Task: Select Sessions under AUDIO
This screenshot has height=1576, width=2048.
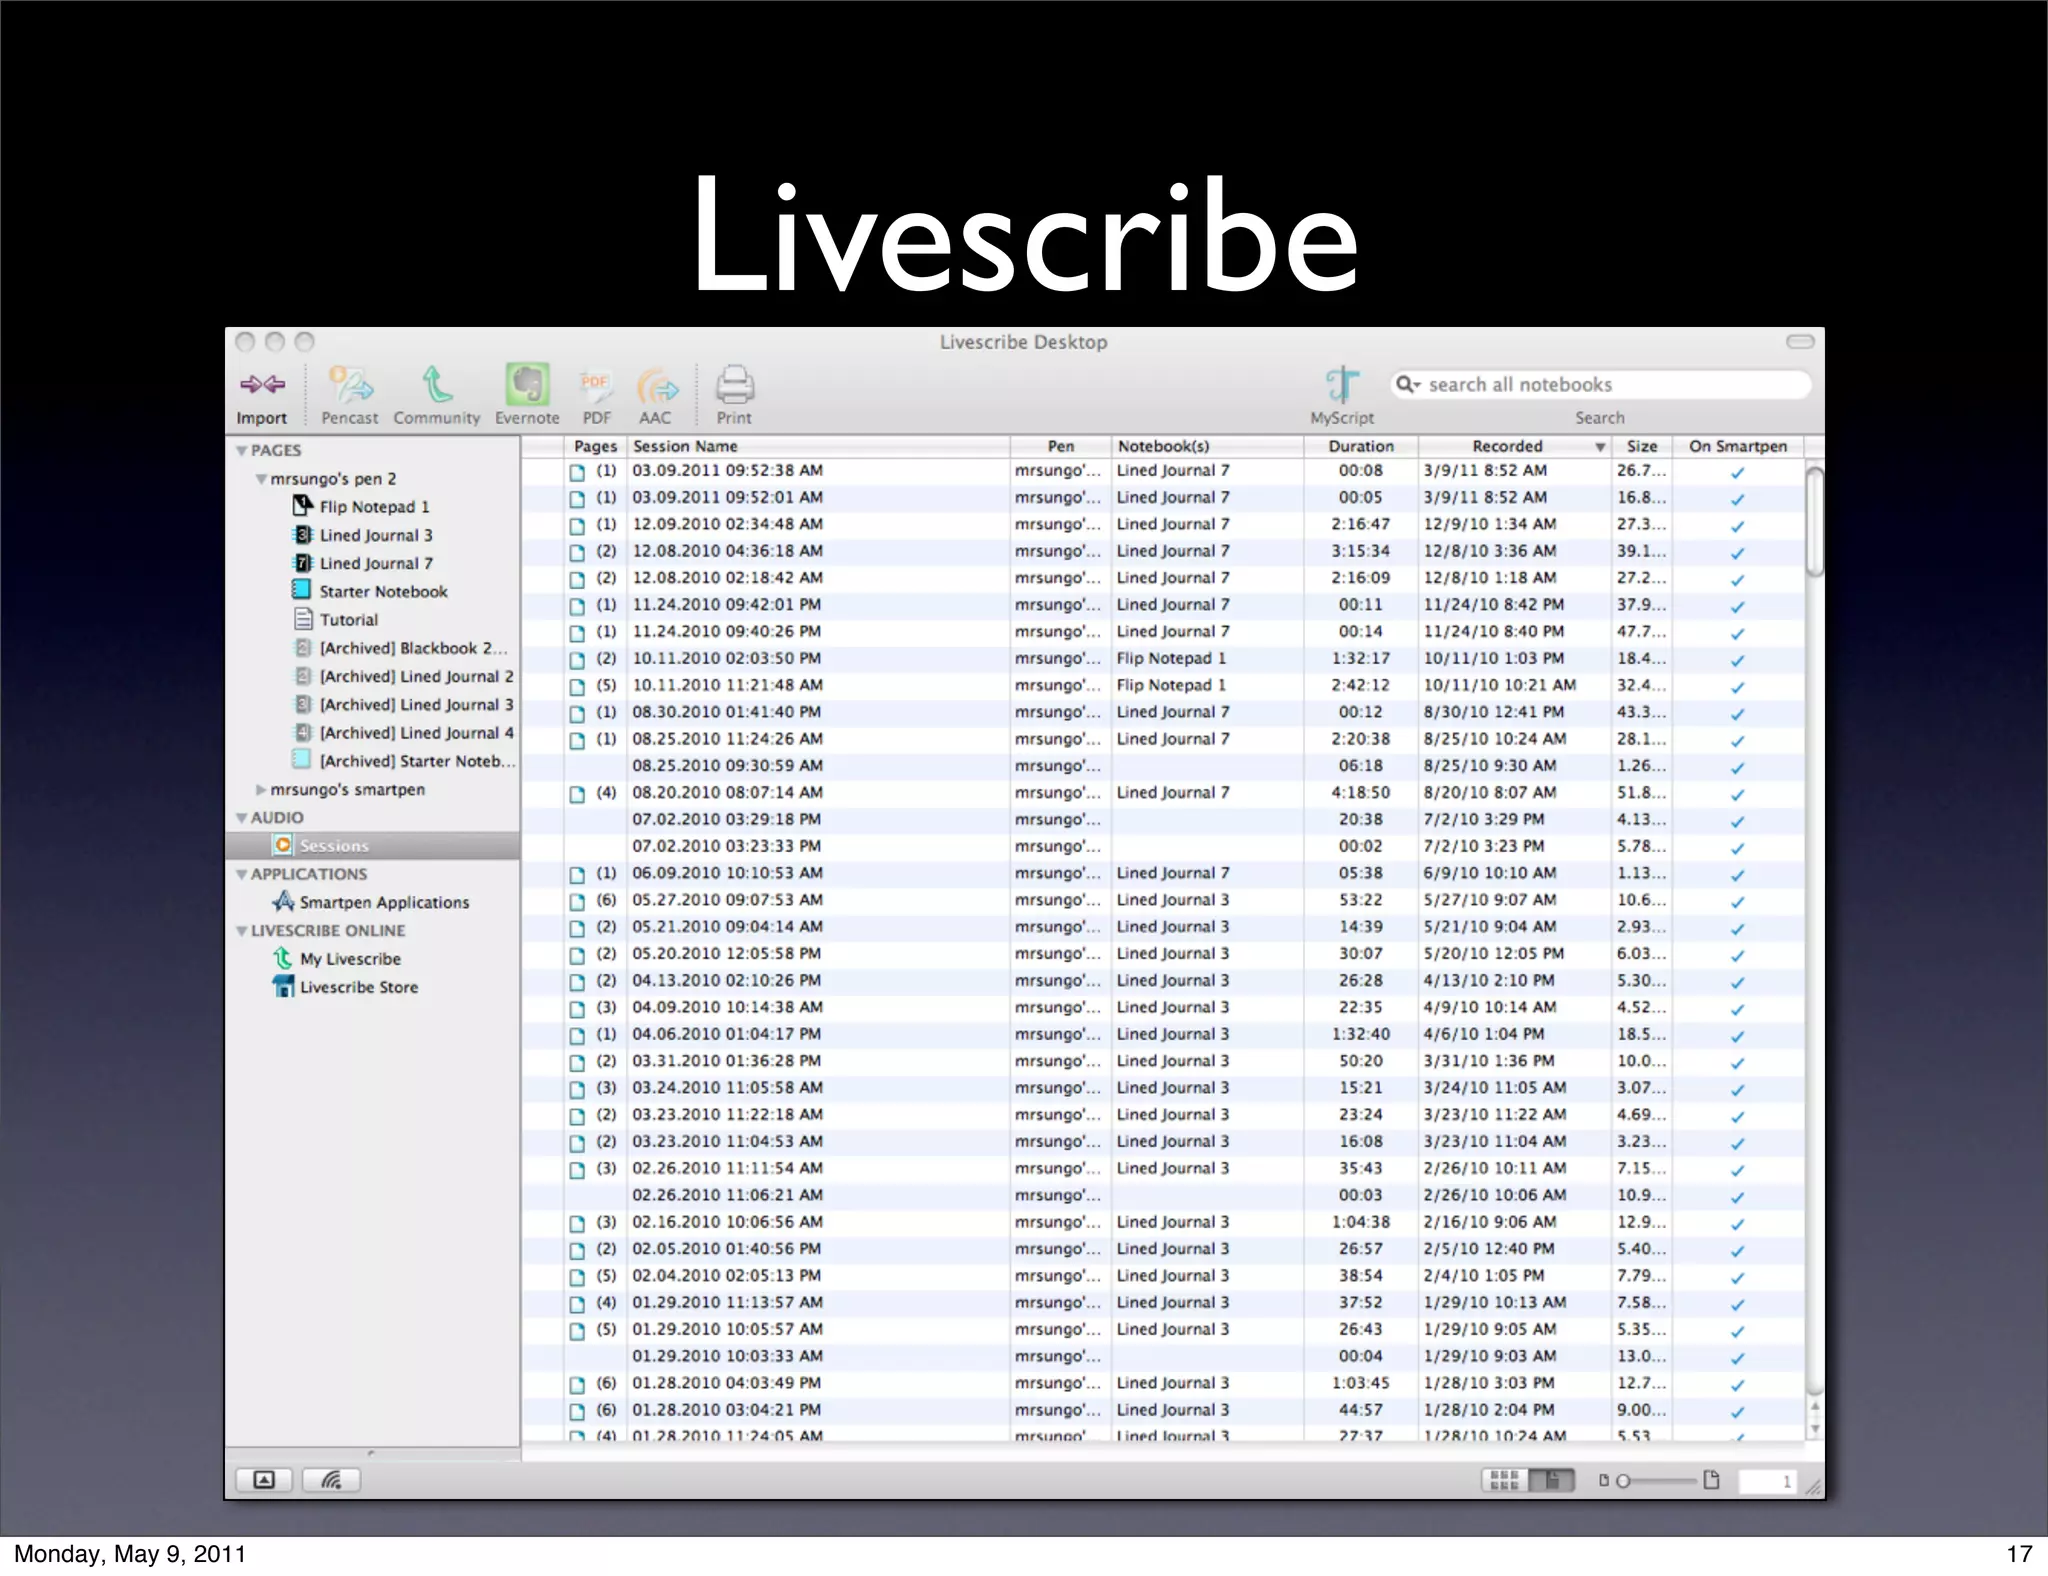Action: point(372,846)
